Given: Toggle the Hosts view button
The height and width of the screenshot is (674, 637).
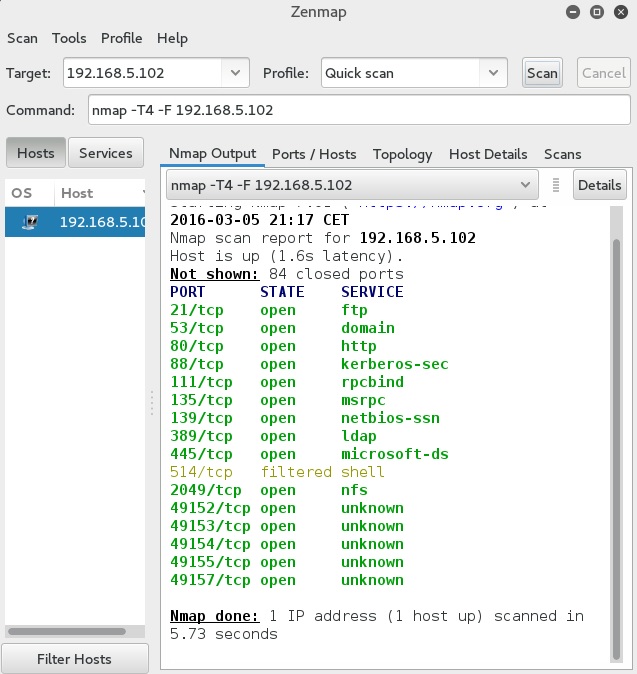Looking at the screenshot, I should tap(36, 153).
